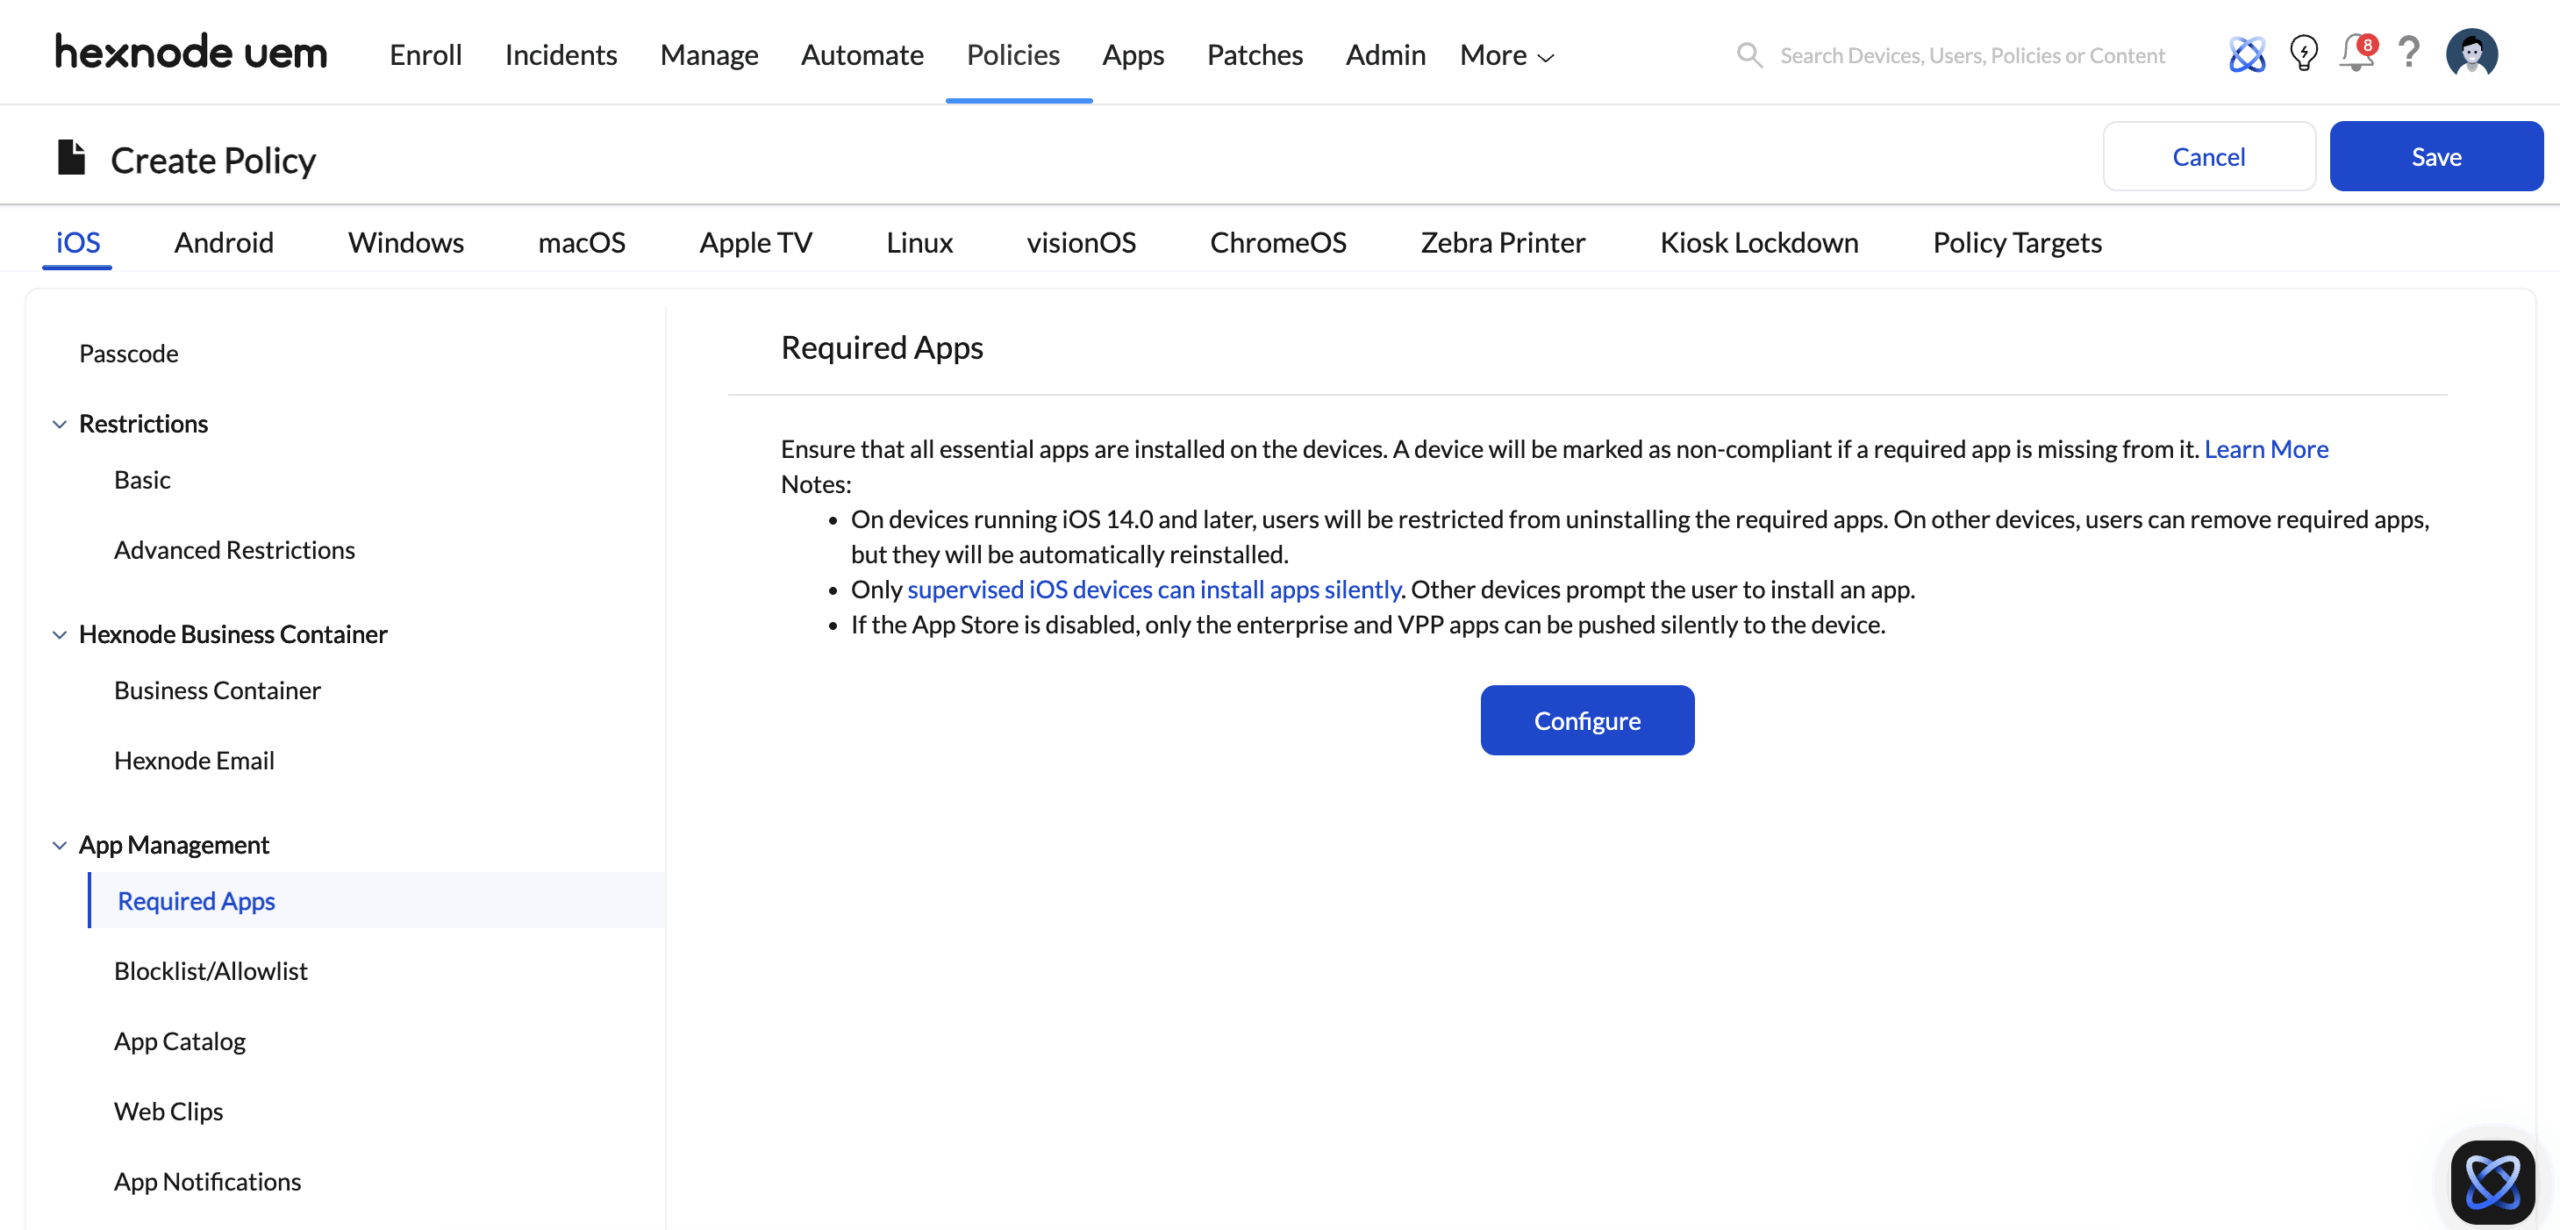Open the user profile avatar

pyautogui.click(x=2472, y=53)
